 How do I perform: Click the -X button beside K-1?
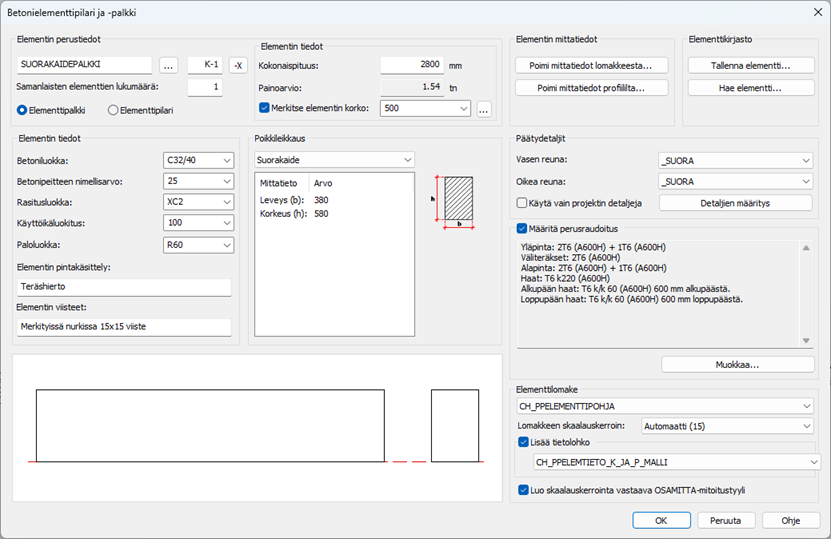(x=238, y=65)
